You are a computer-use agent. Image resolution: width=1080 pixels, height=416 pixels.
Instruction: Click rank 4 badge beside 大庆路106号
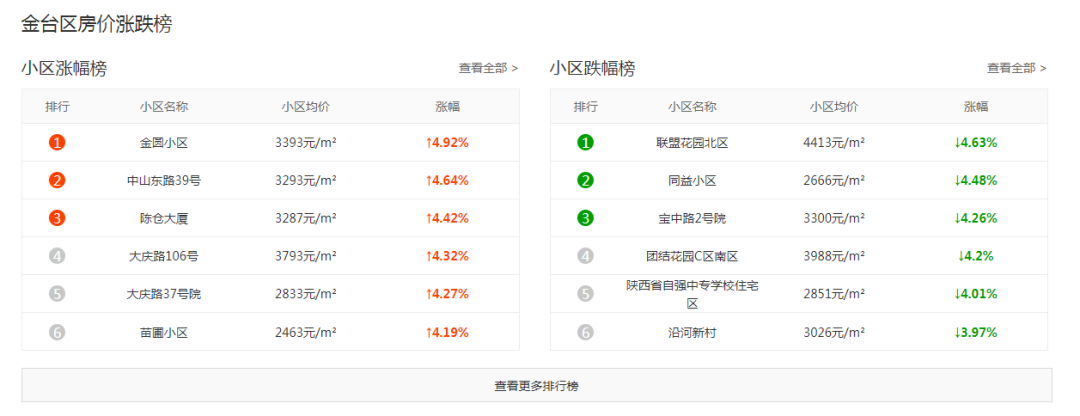(x=57, y=256)
